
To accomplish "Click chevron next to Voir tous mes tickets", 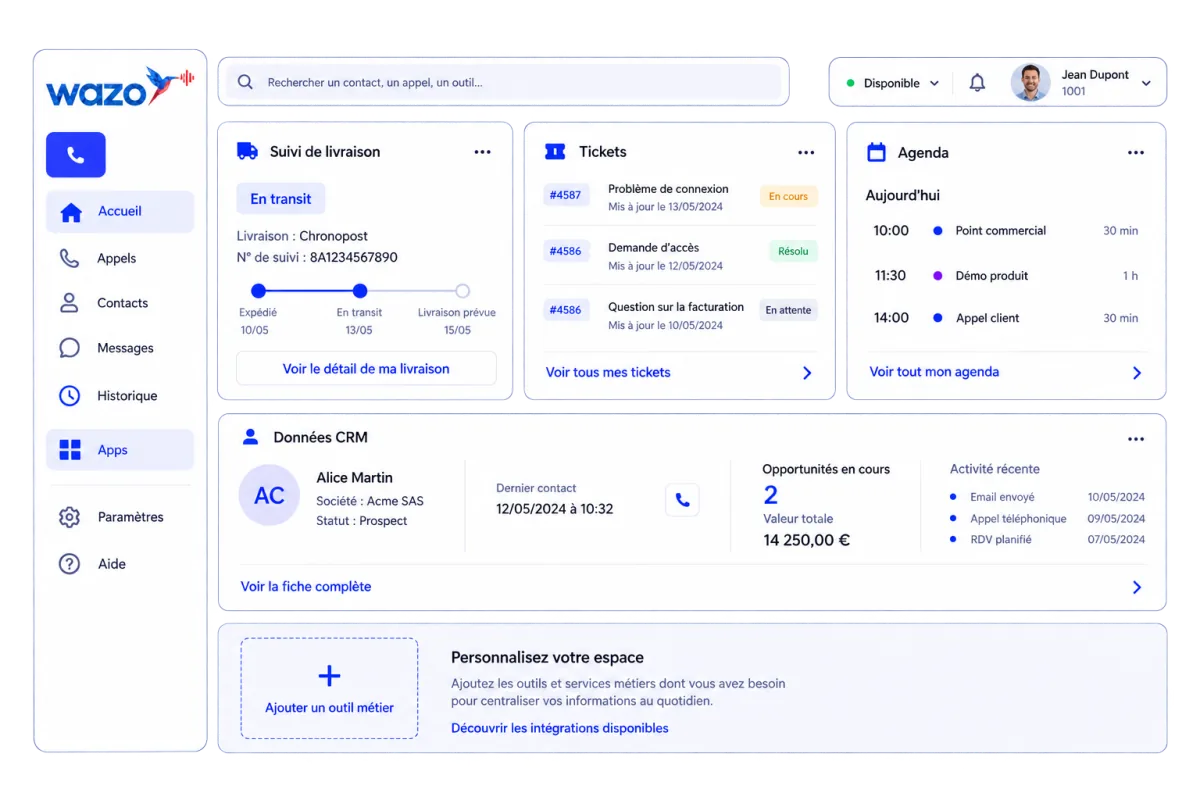I will 807,373.
